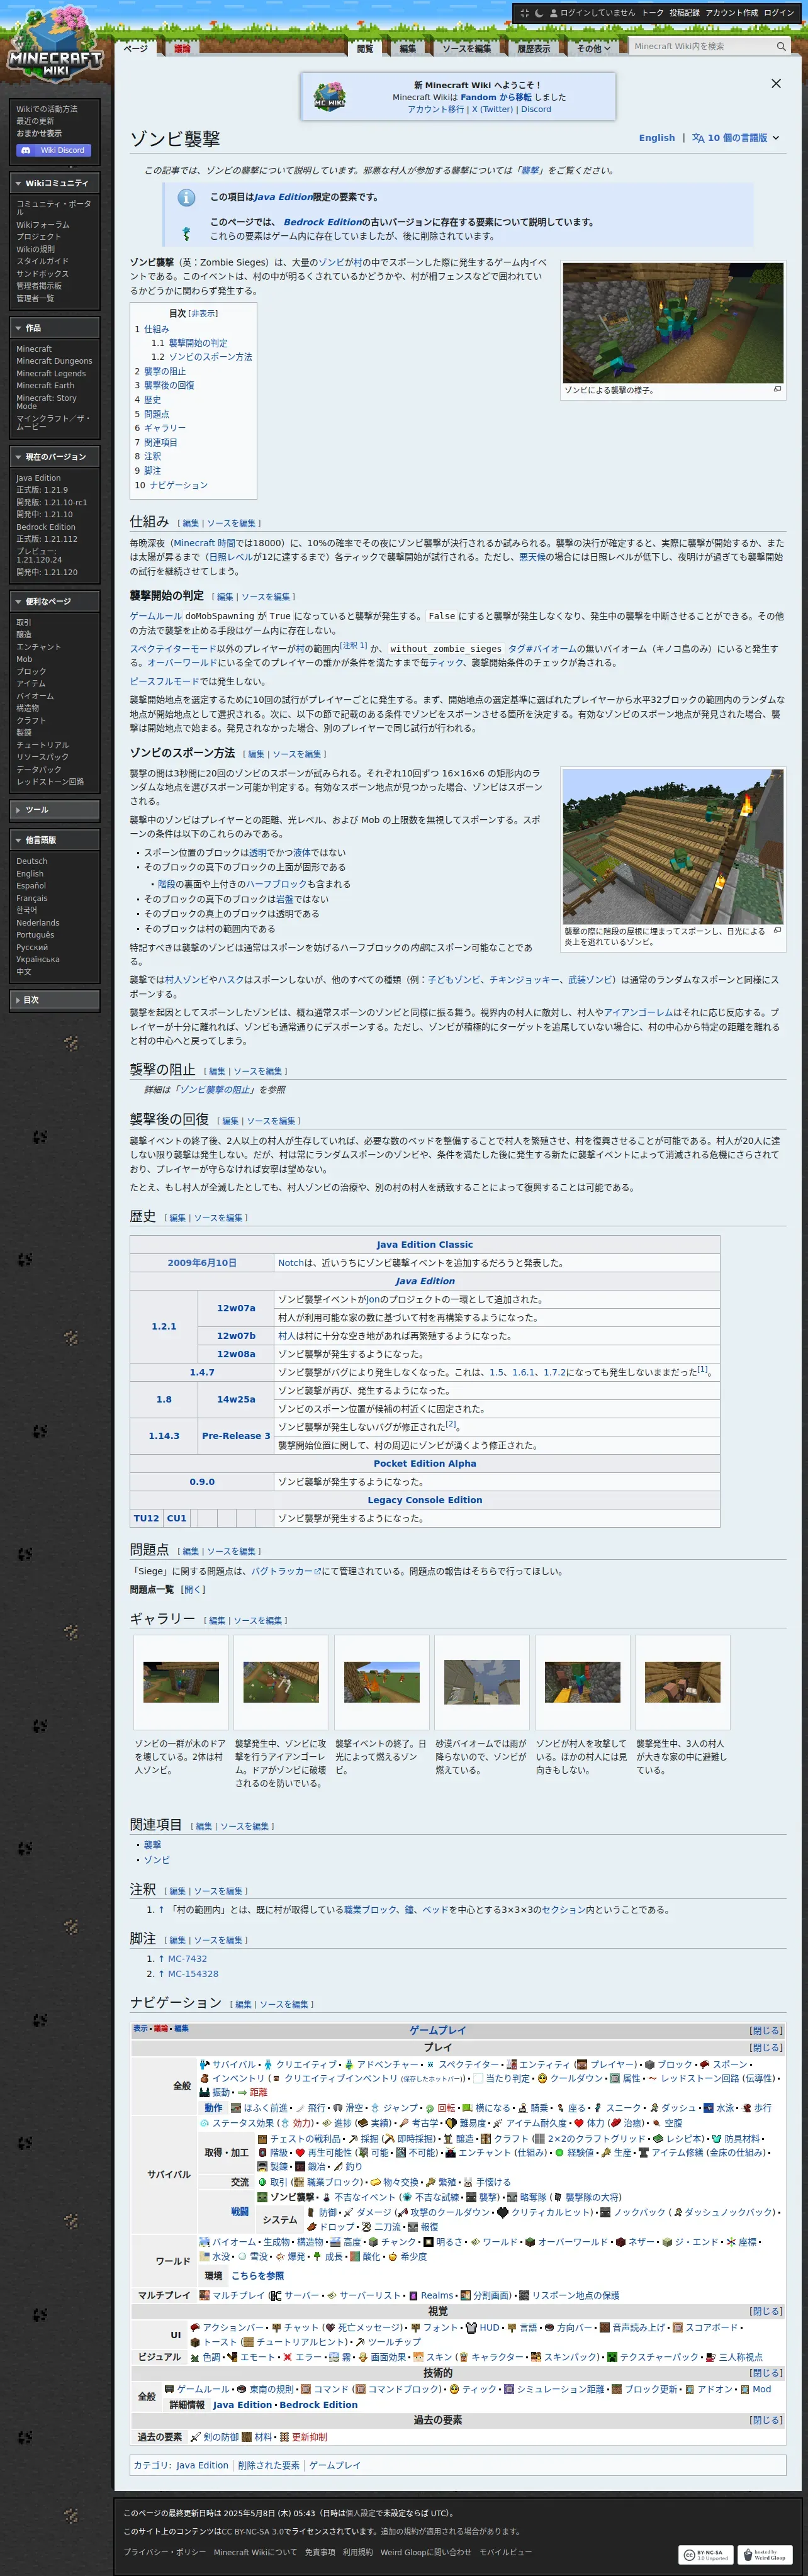
Task: Enlarge the ゾンビによる襲撃の様子 thumbnail via its icon
Action: (777, 390)
